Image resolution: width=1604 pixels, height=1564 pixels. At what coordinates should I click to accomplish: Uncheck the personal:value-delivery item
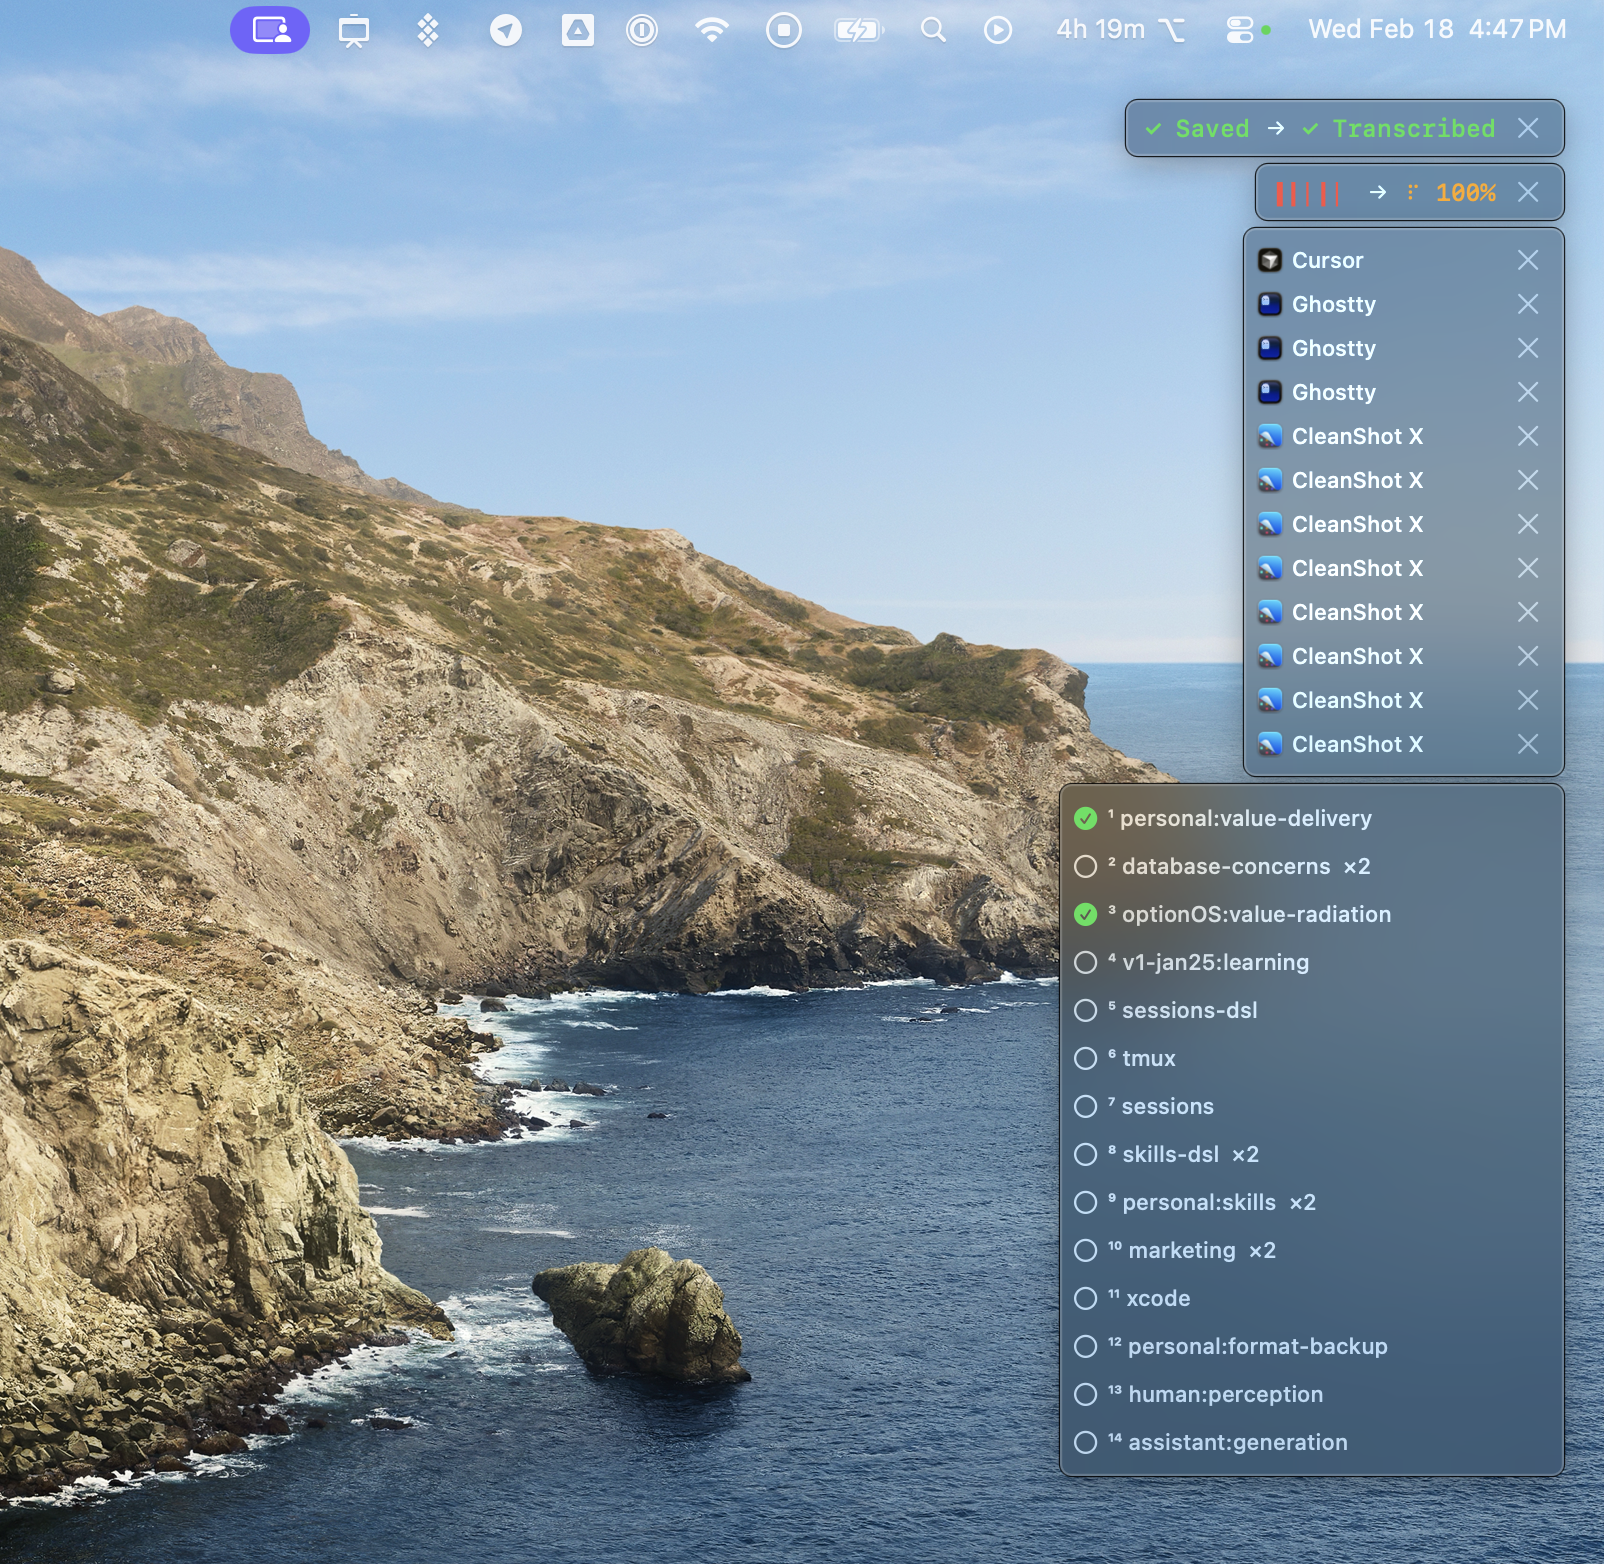click(x=1085, y=819)
